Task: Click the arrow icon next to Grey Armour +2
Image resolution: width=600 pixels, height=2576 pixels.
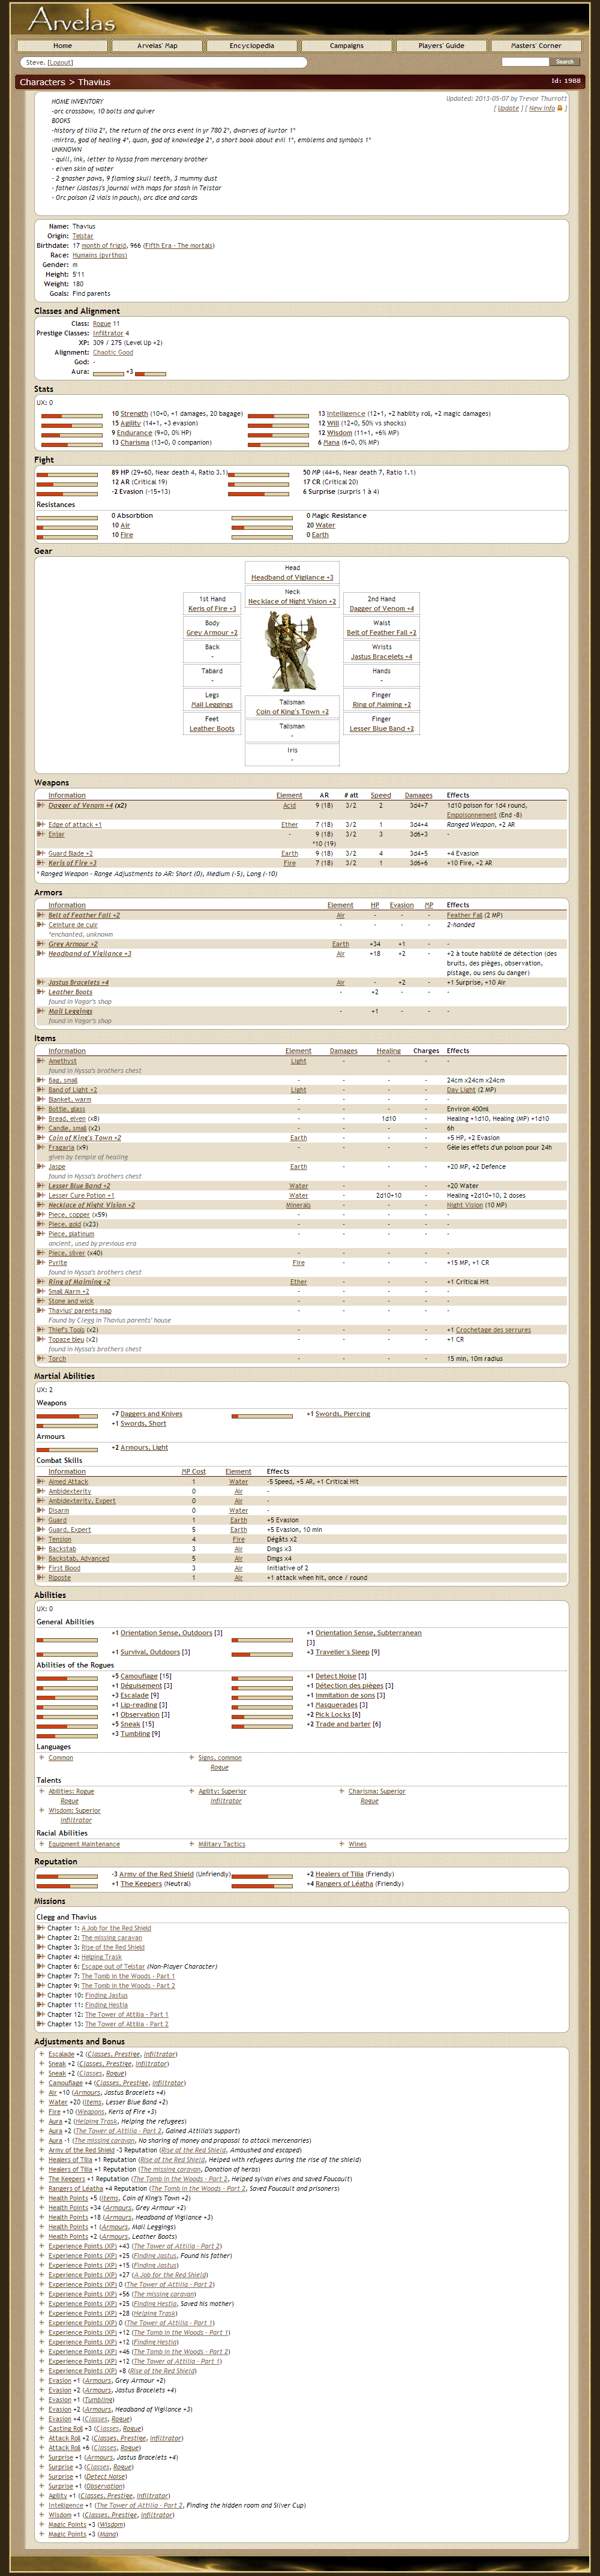Action: [x=41, y=944]
